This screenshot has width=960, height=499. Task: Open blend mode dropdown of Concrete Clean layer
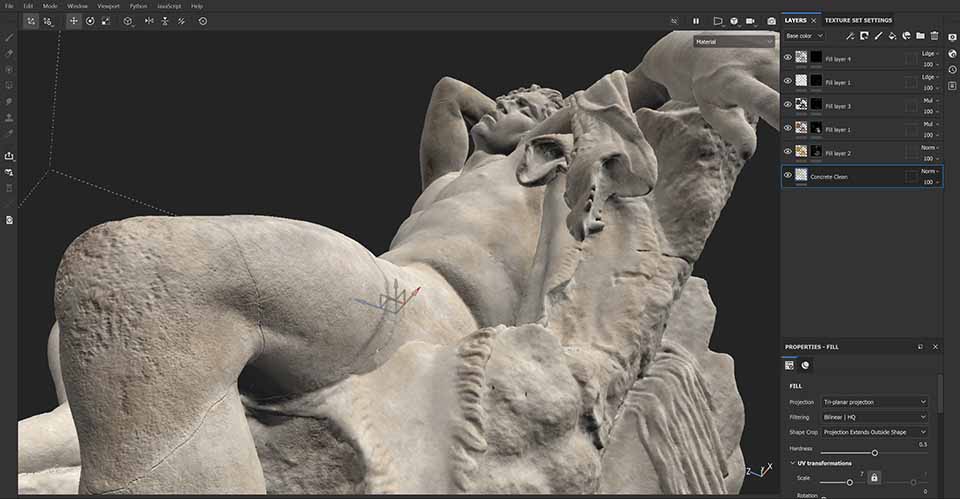click(x=931, y=171)
